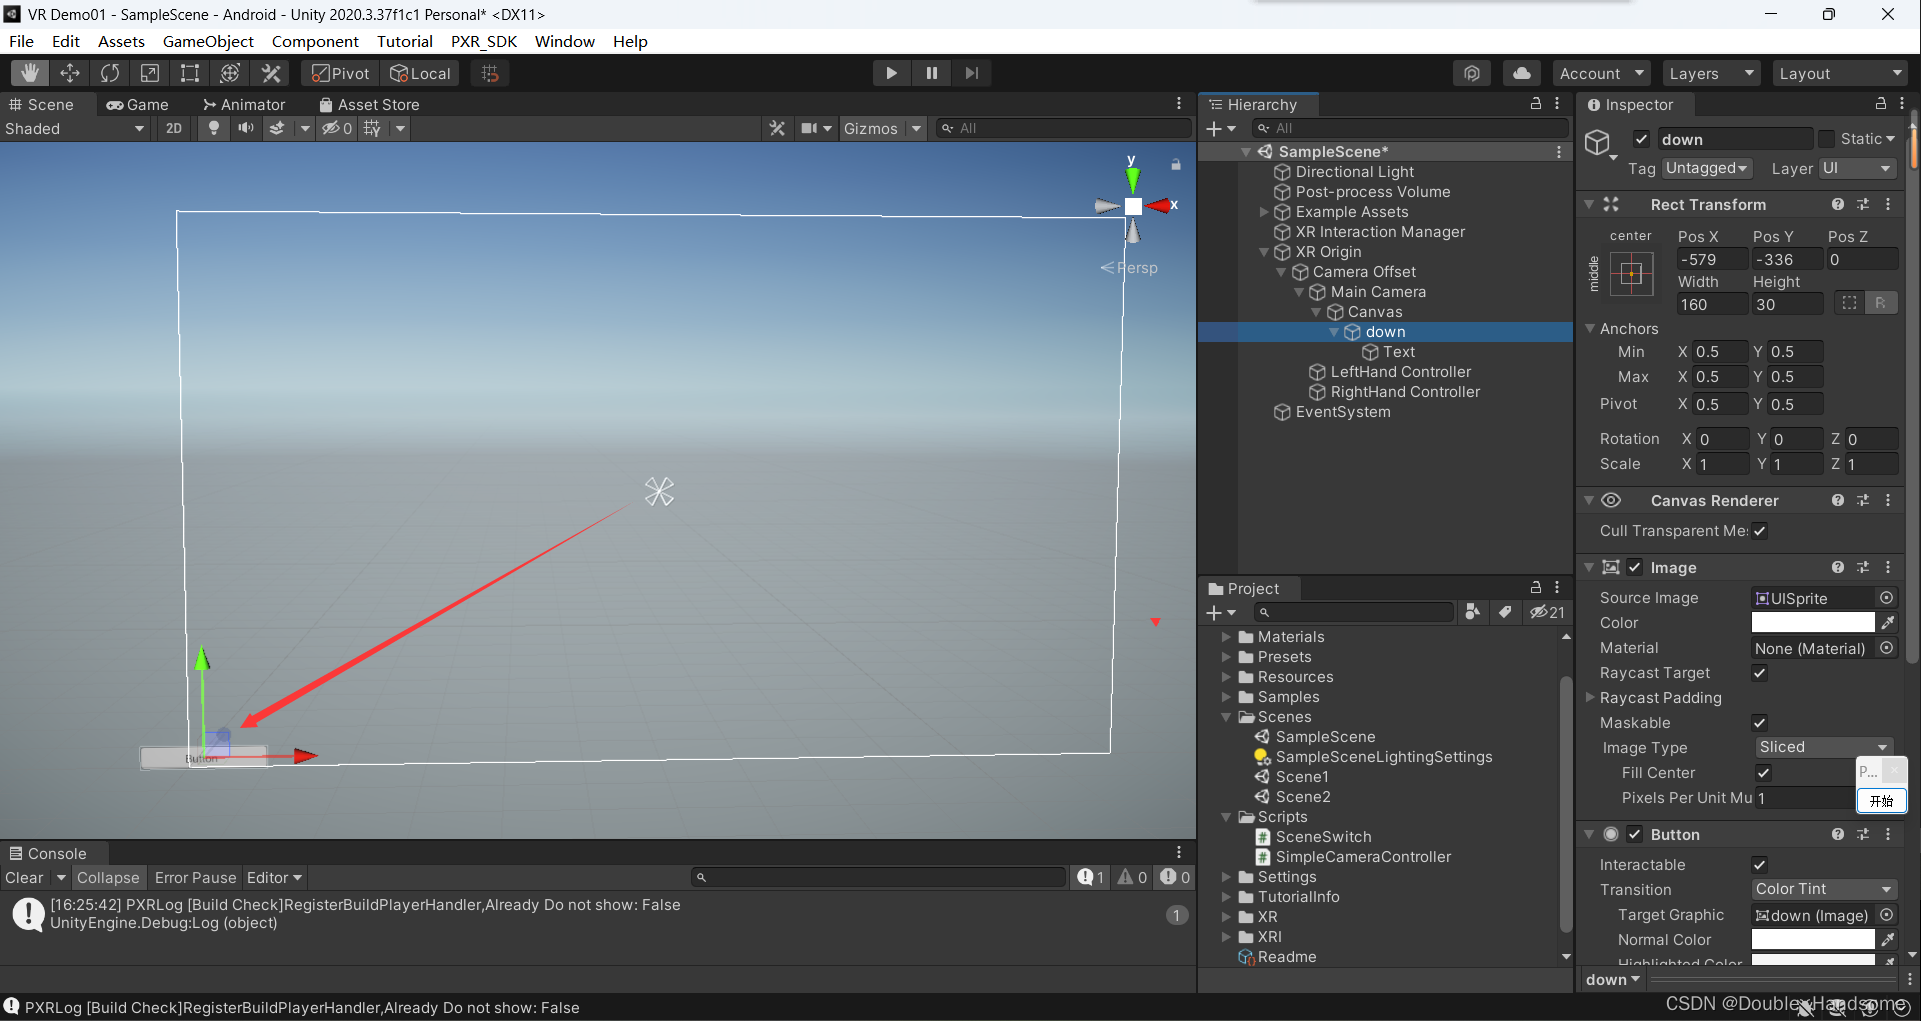The height and width of the screenshot is (1021, 1921).
Task: Click the Clear console button
Action: click(x=24, y=877)
